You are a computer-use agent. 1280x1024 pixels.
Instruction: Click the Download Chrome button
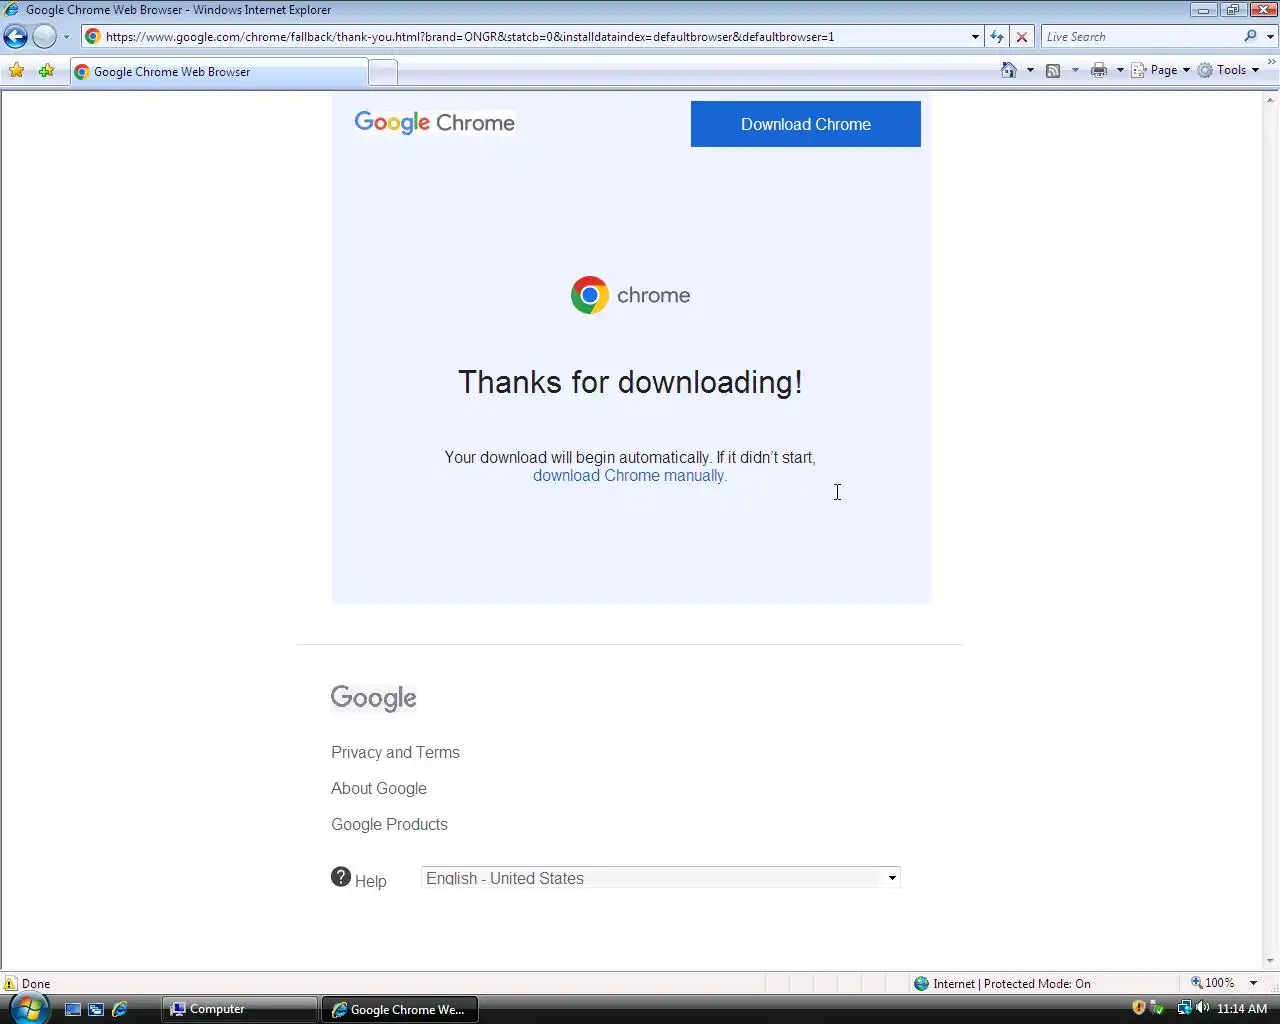[x=806, y=124]
